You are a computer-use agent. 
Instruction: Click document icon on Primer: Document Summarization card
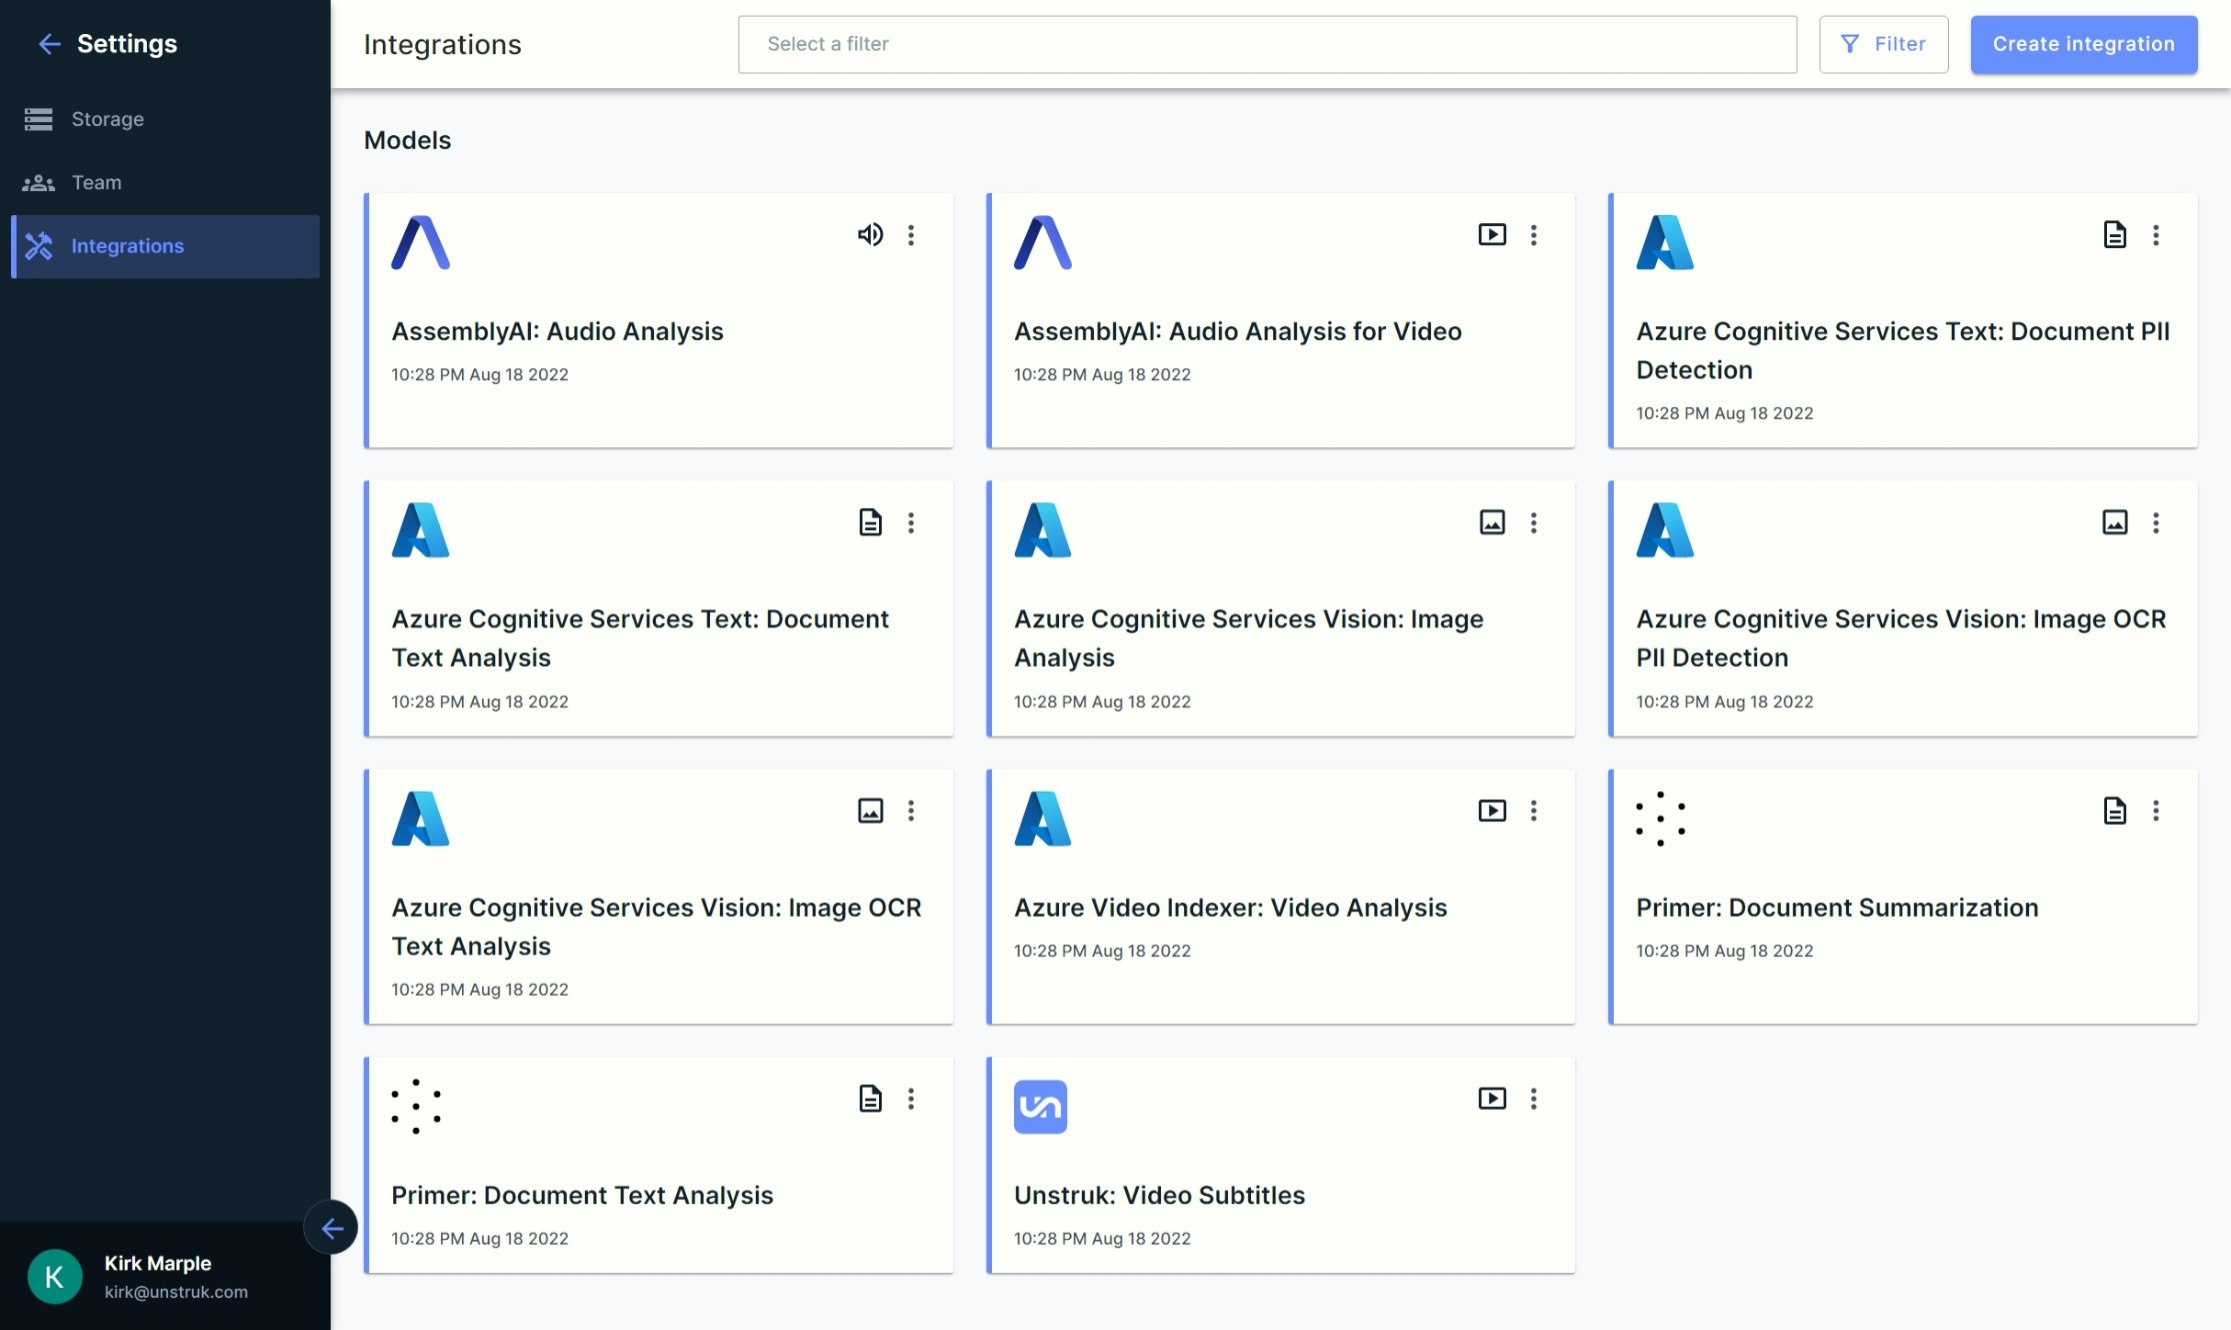coord(2114,811)
